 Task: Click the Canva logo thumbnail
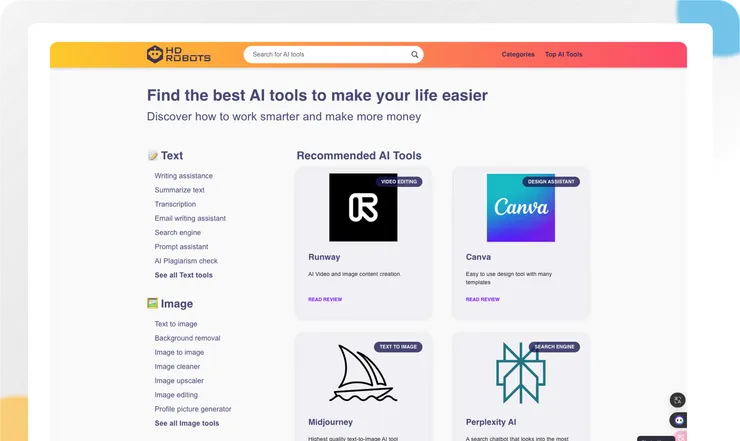[520, 208]
